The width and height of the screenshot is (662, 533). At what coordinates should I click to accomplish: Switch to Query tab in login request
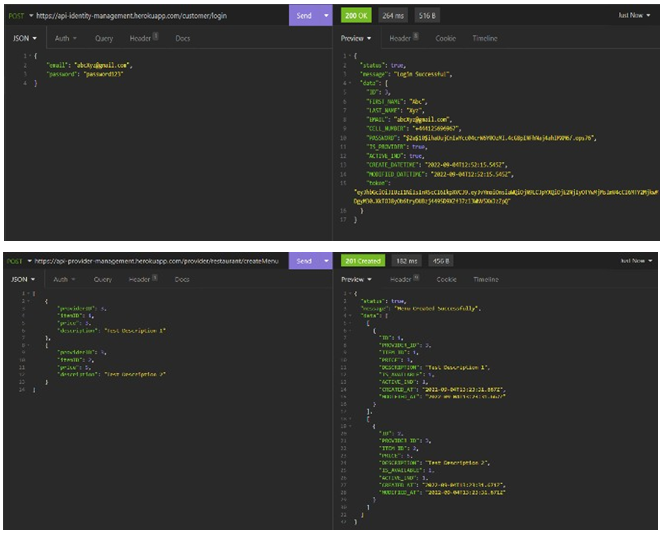click(103, 38)
